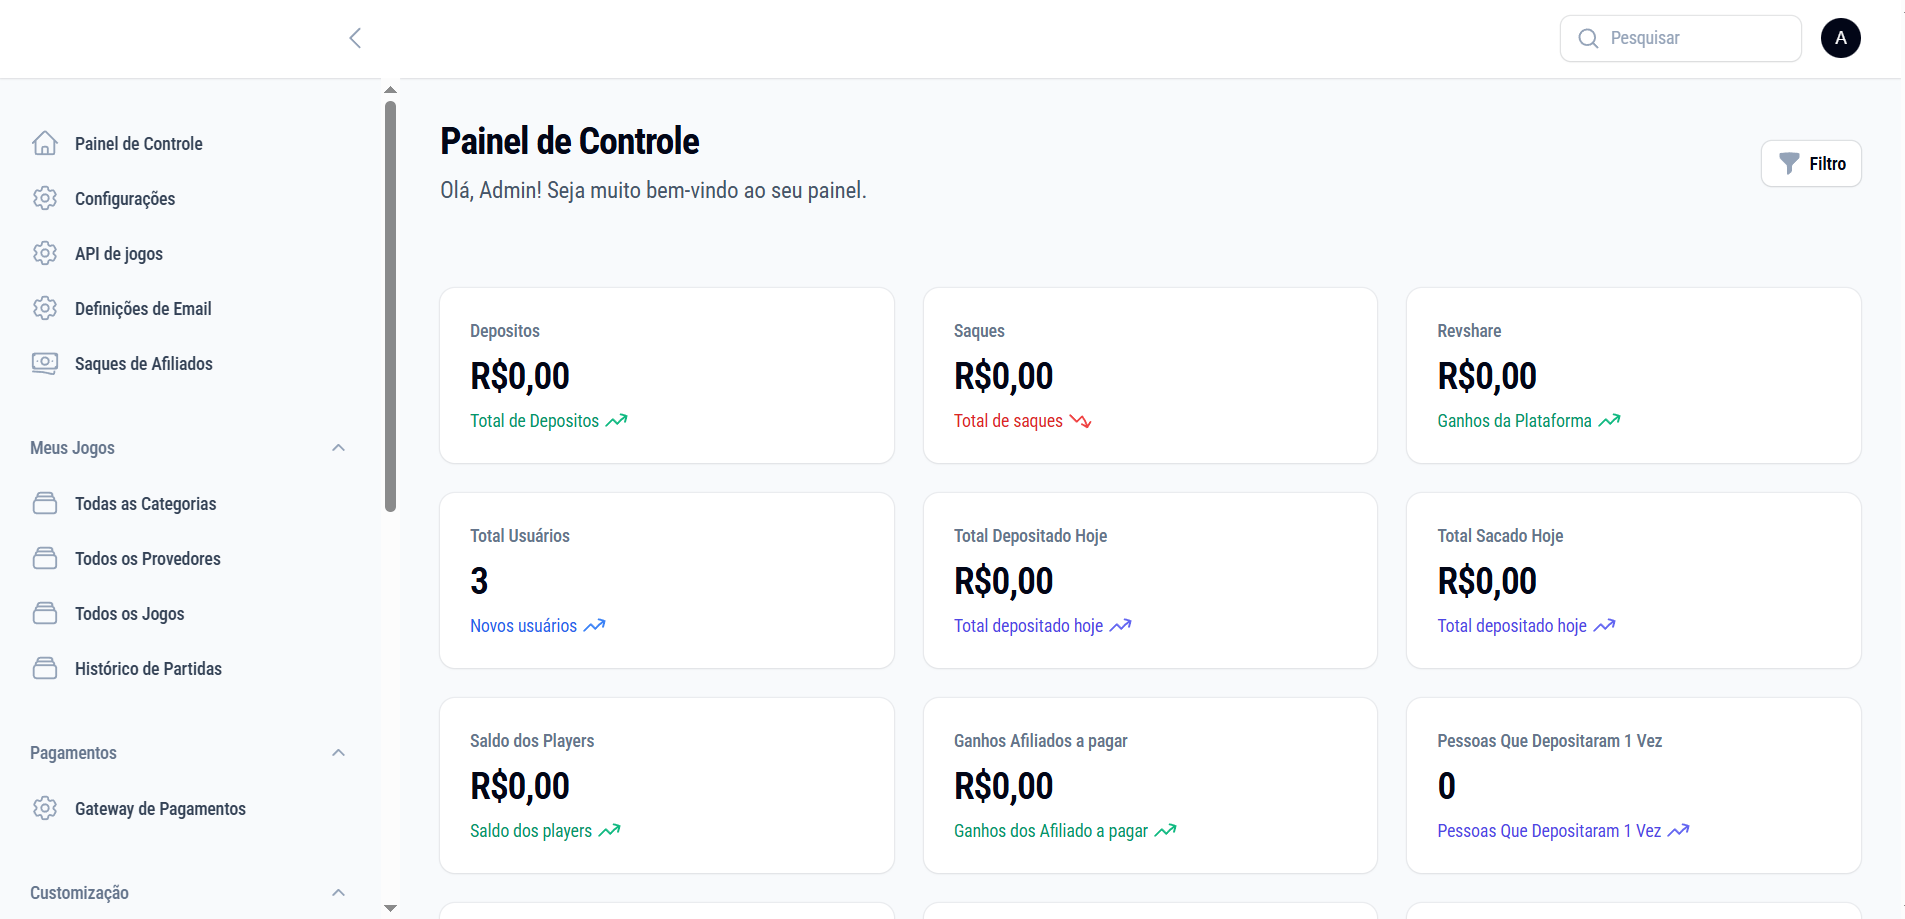1905x919 pixels.
Task: Click the sidebar scrollbar down arrow
Action: click(390, 908)
